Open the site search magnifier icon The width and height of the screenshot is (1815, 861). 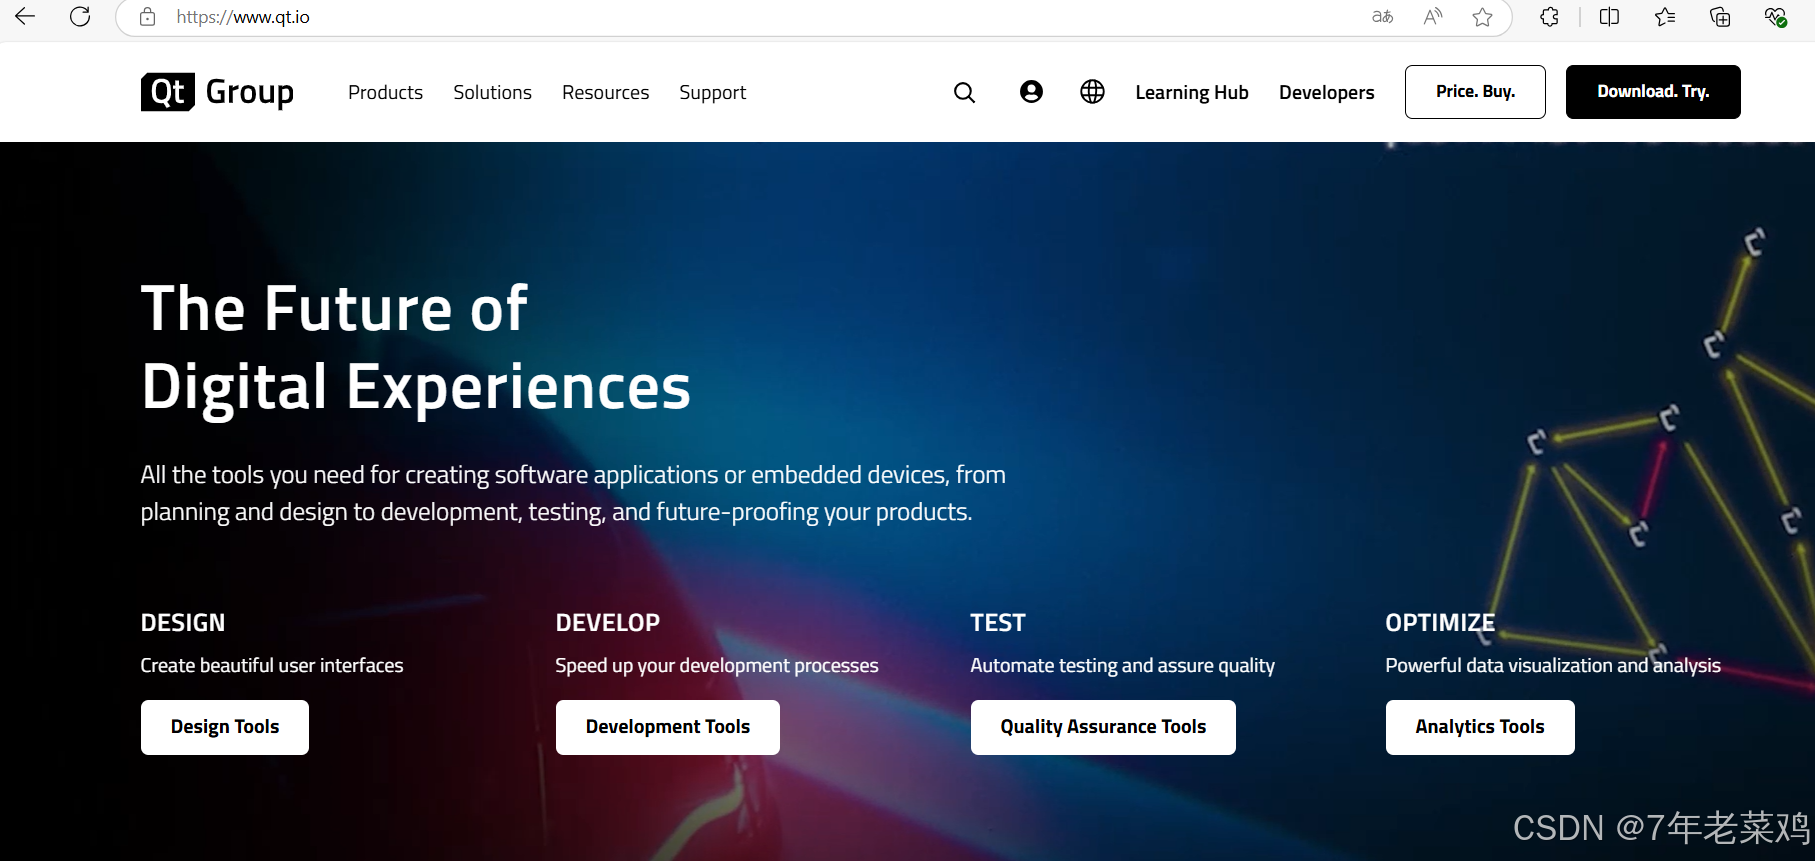(x=964, y=92)
